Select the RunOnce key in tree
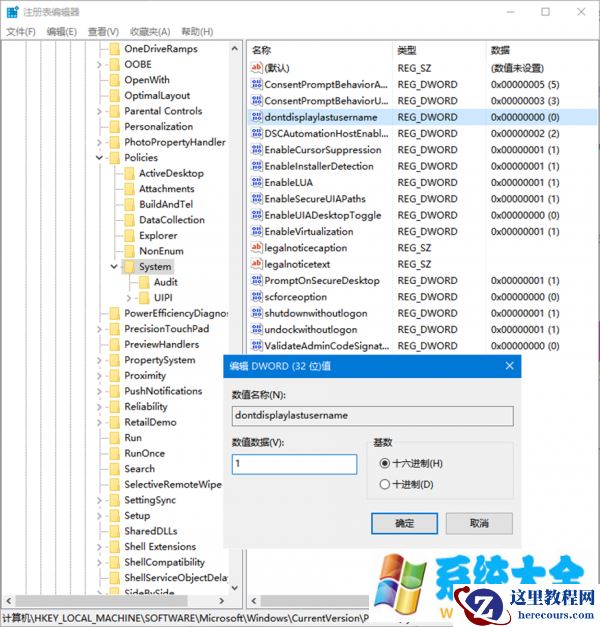The image size is (600, 627). [x=144, y=453]
